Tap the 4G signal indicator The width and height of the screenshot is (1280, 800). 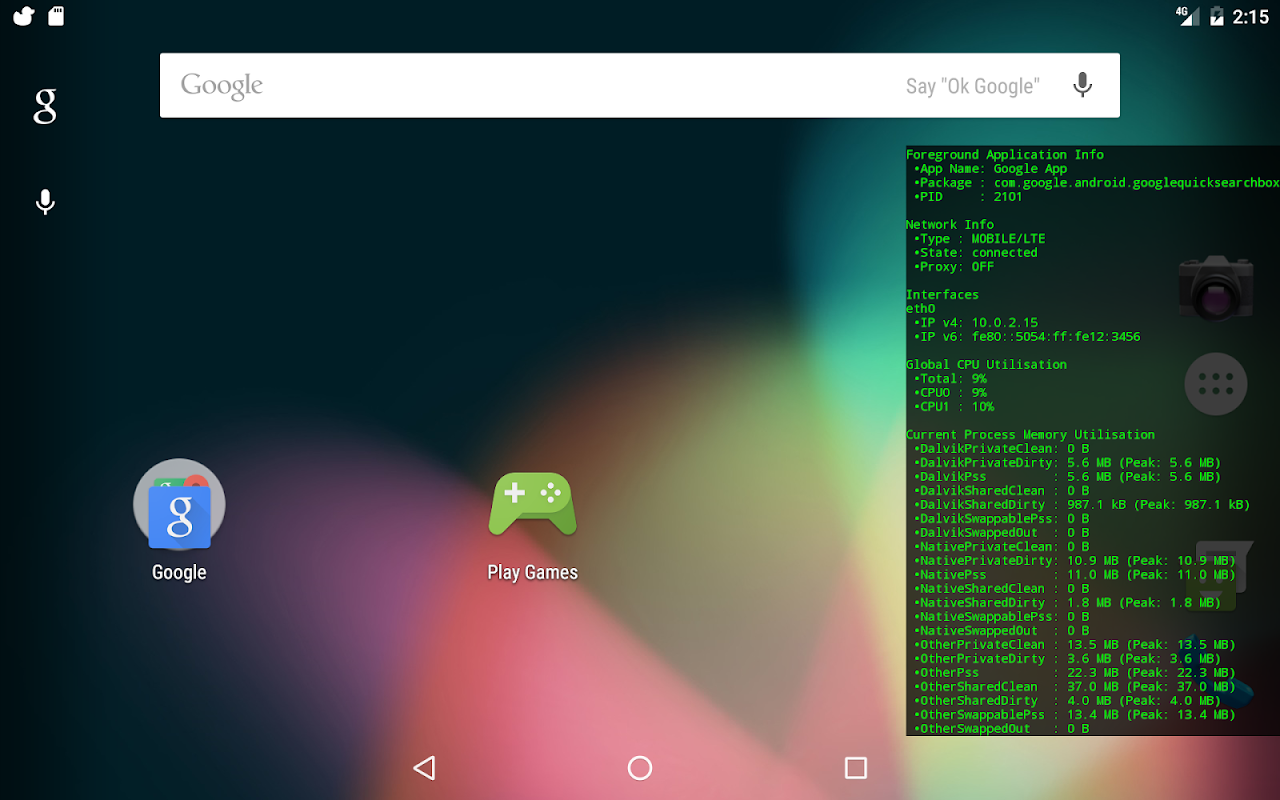pos(1187,15)
